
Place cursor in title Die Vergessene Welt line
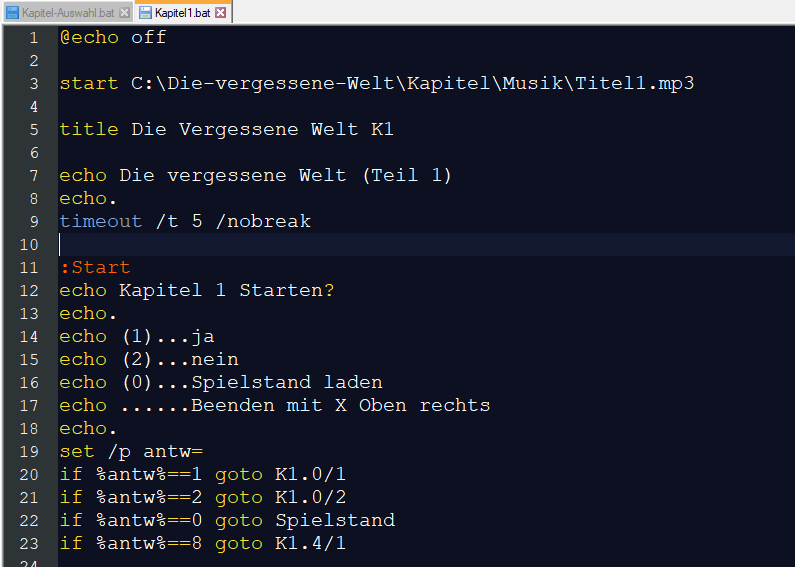pyautogui.click(x=226, y=129)
